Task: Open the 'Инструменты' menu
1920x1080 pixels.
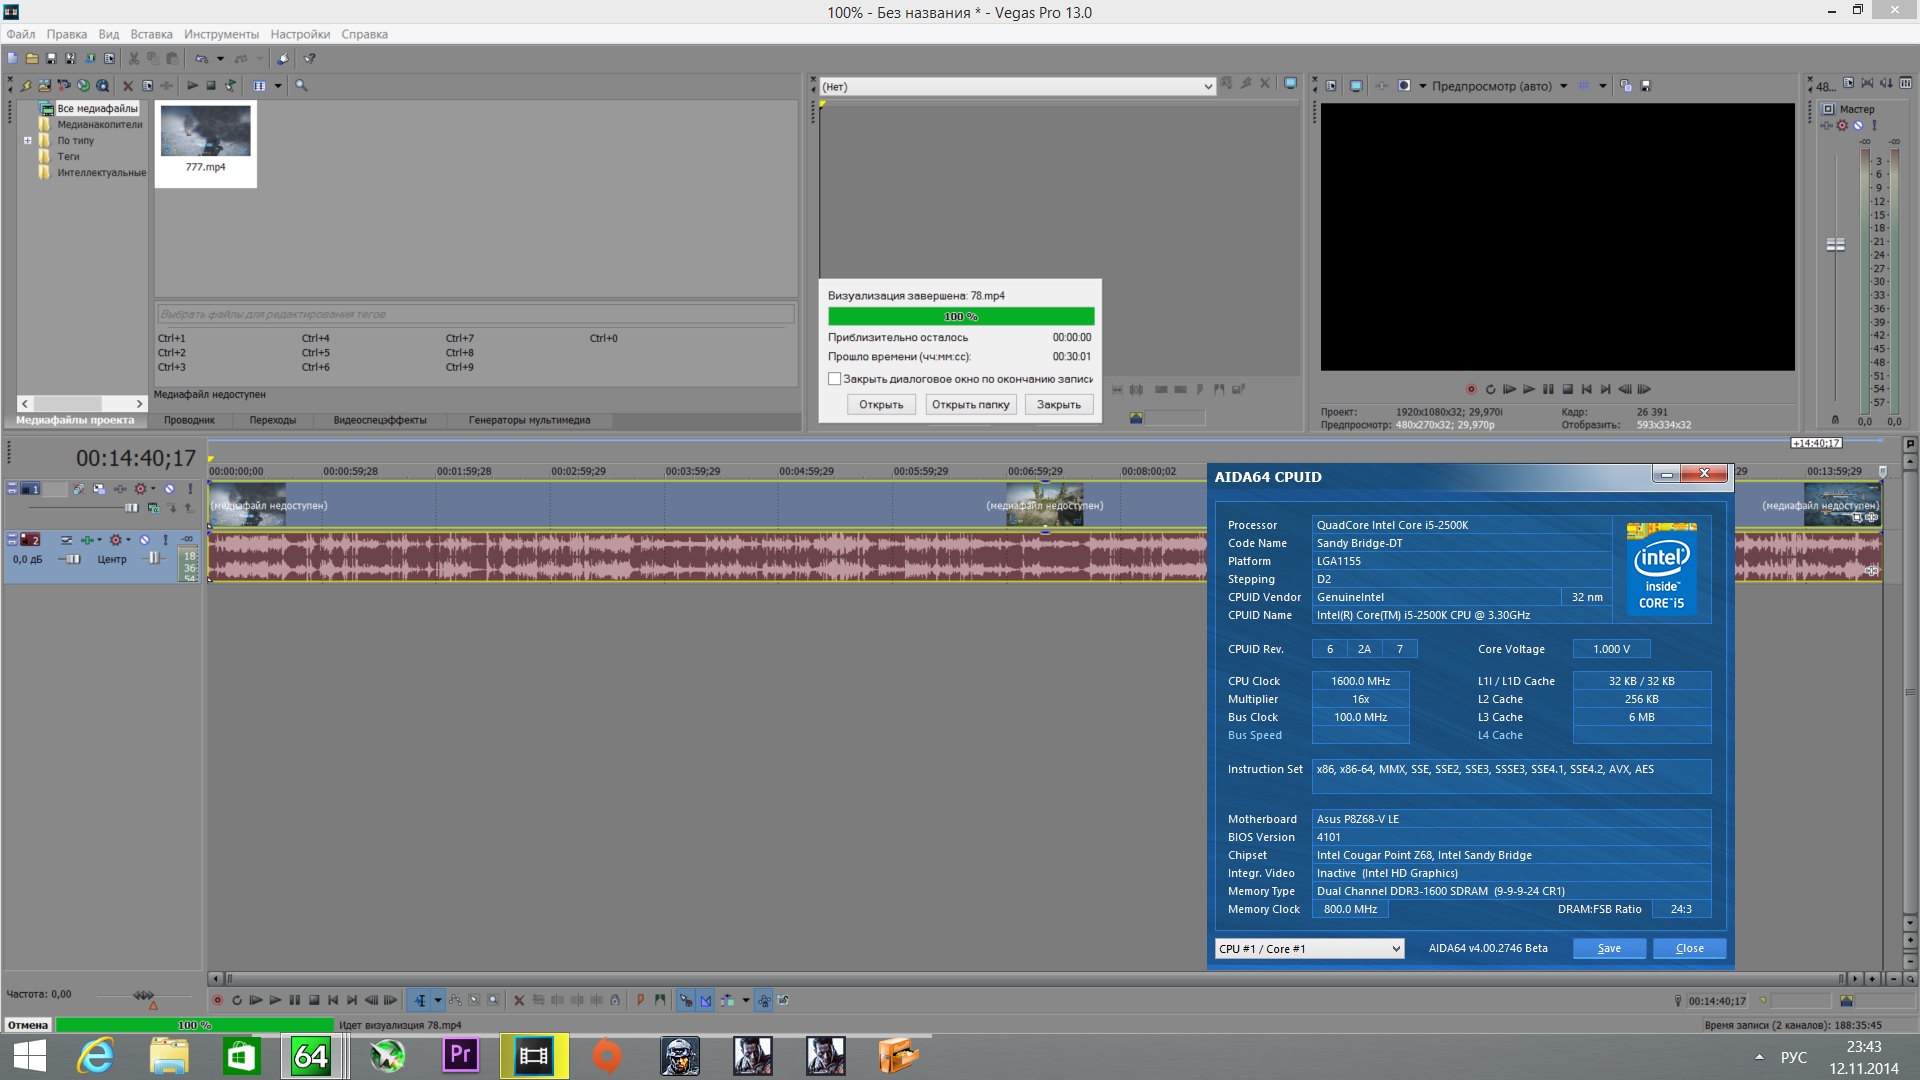Action: point(221,34)
